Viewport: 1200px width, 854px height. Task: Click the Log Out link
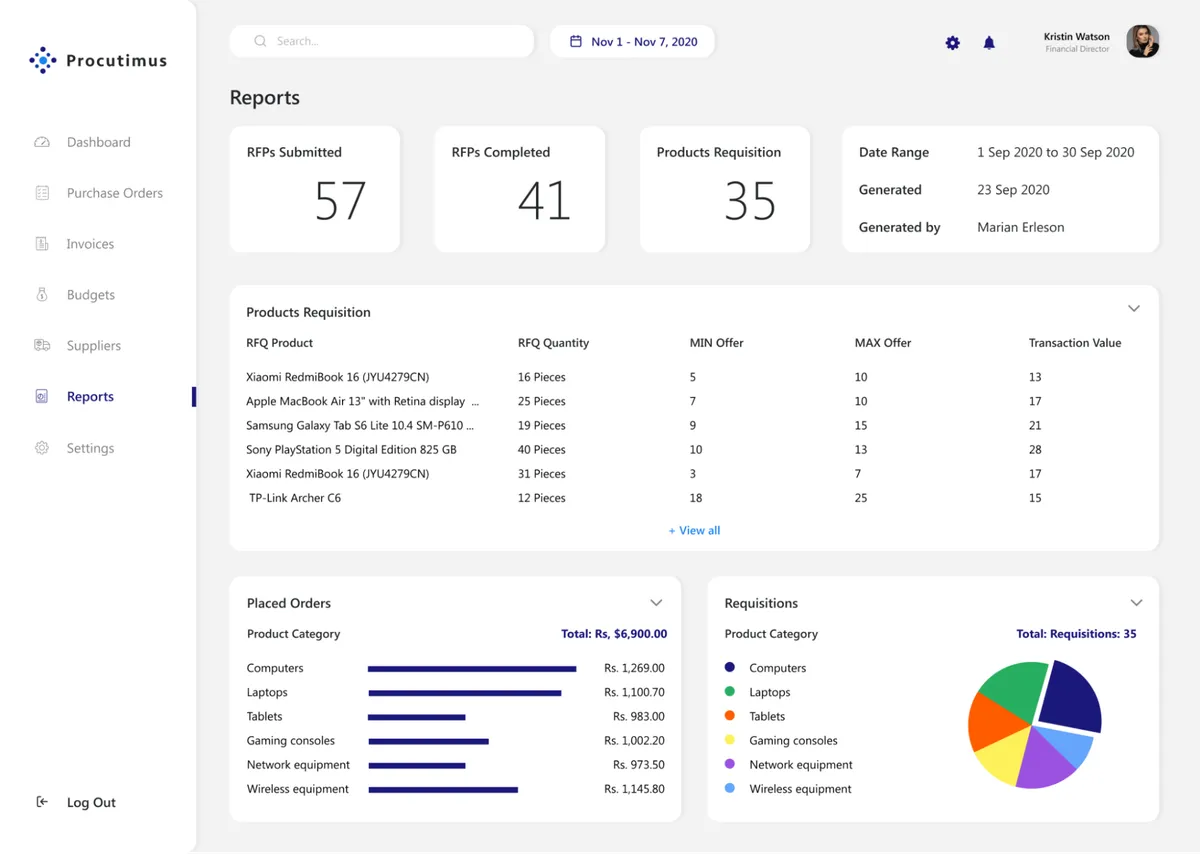pos(91,803)
